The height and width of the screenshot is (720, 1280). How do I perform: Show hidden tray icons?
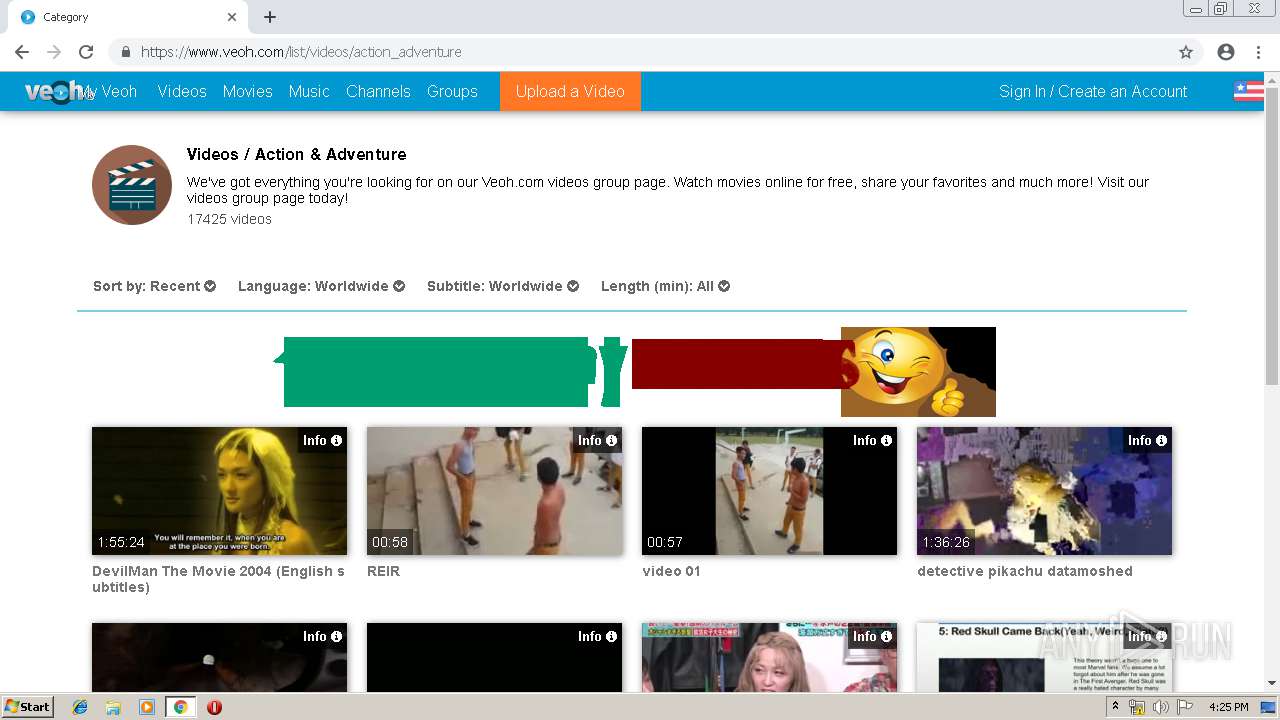point(1115,707)
